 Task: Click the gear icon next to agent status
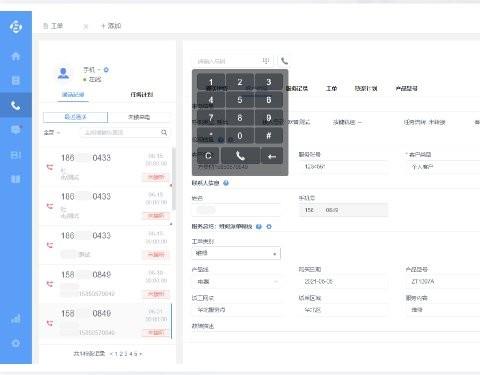[x=106, y=70]
